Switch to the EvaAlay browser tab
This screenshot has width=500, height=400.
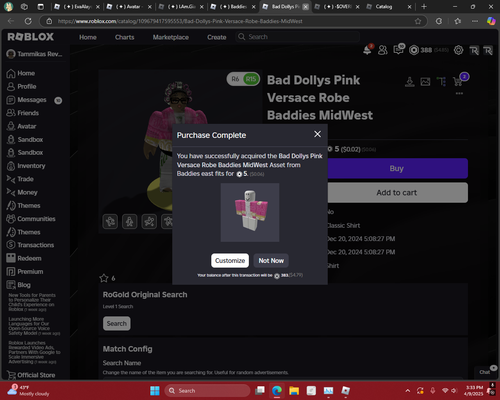click(x=77, y=6)
